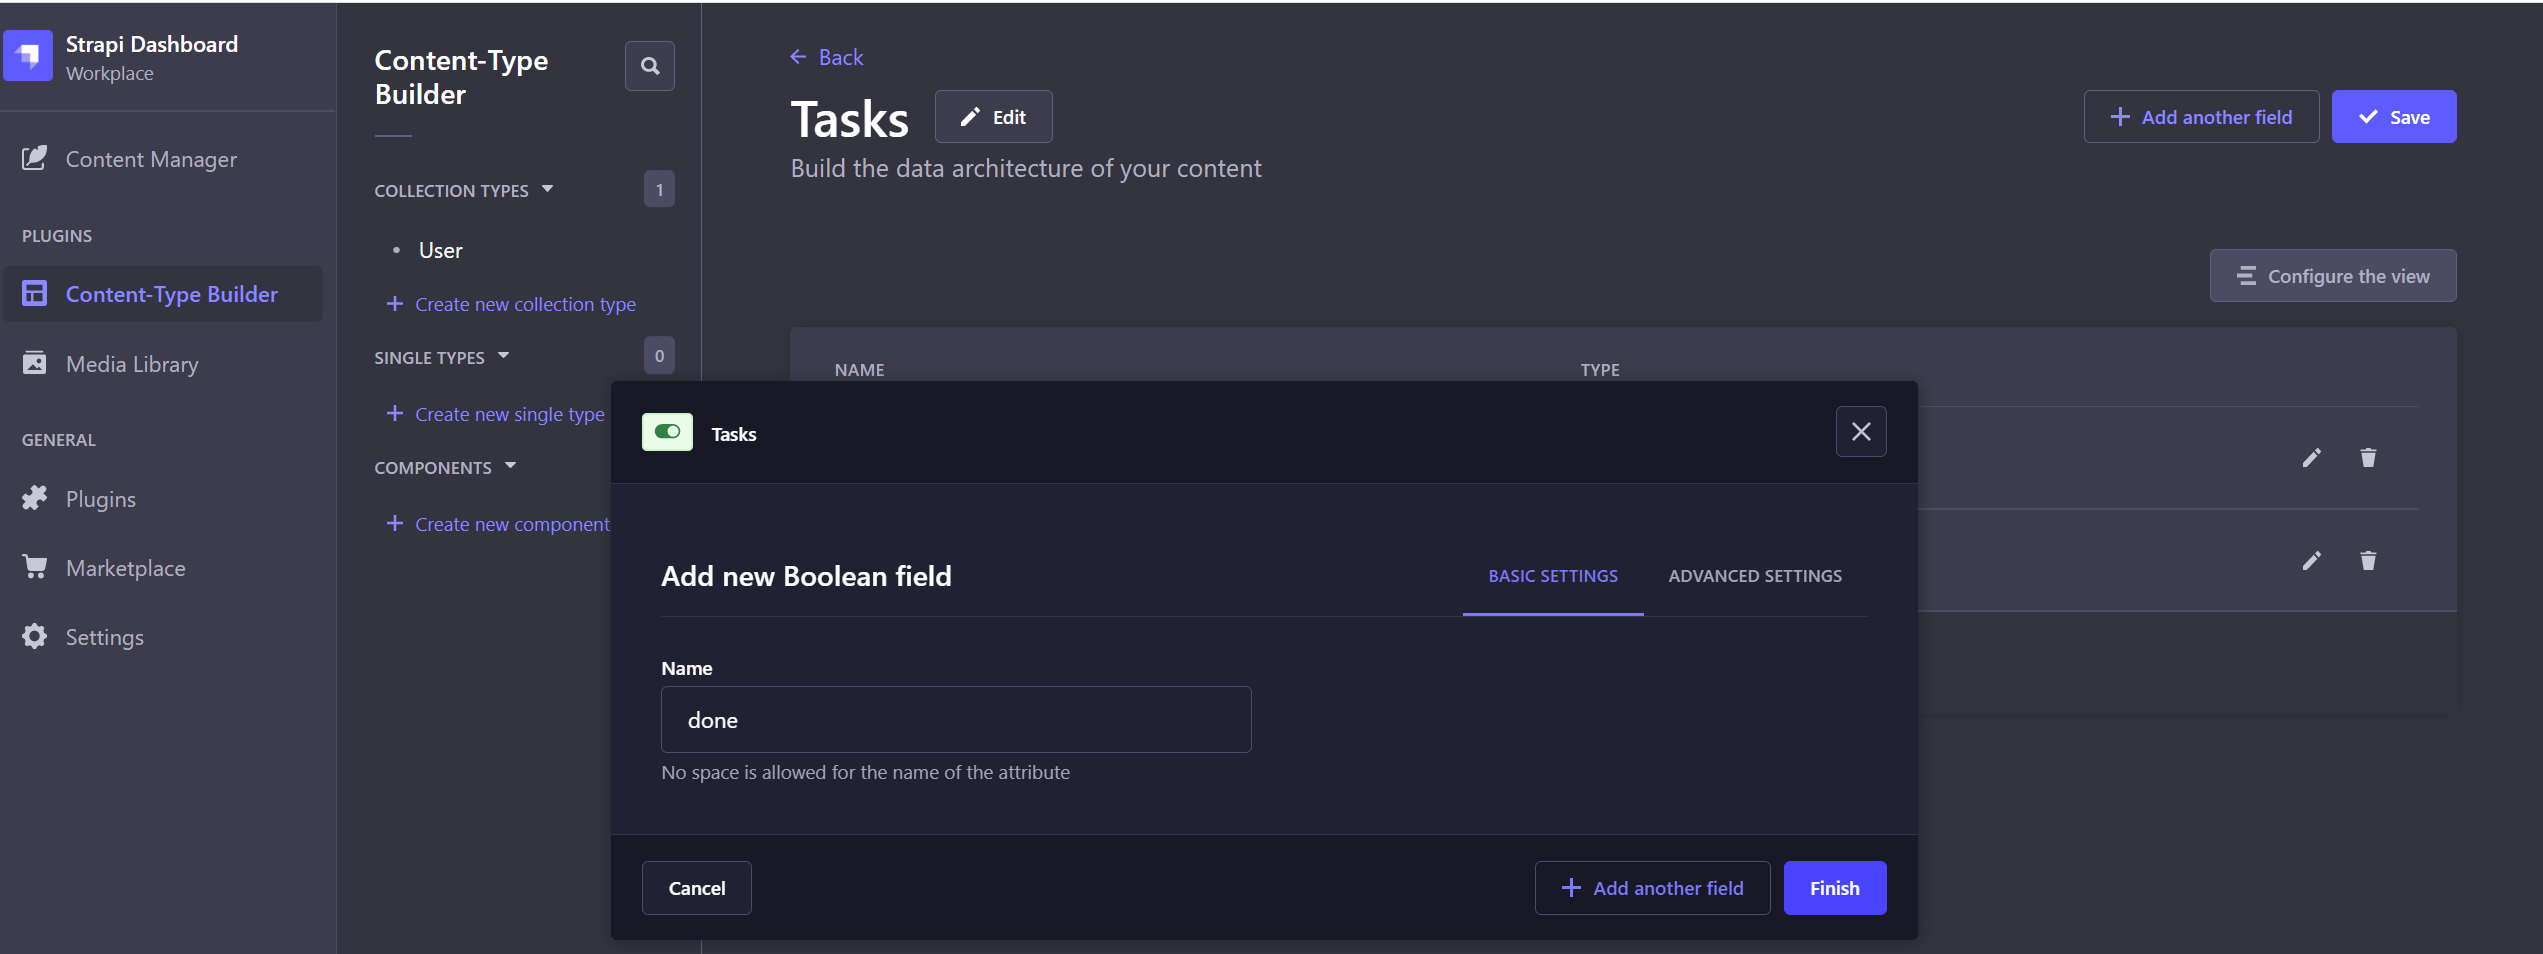
Task: Open search in Content-Type Builder panel
Action: (650, 66)
